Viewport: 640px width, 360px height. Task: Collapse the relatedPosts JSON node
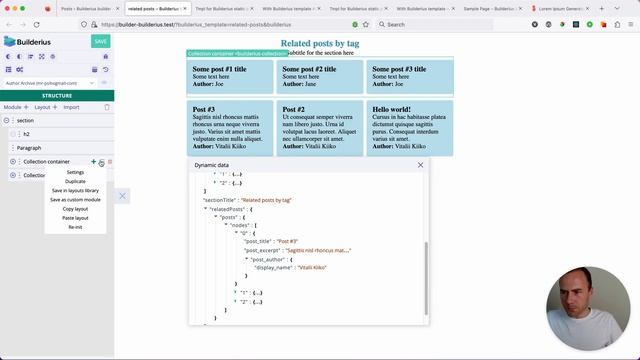(206, 209)
